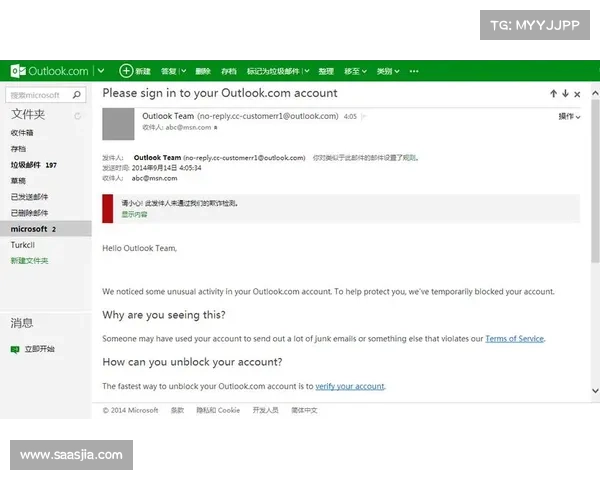Click the message subject 'Please sign in' heading

point(220,93)
